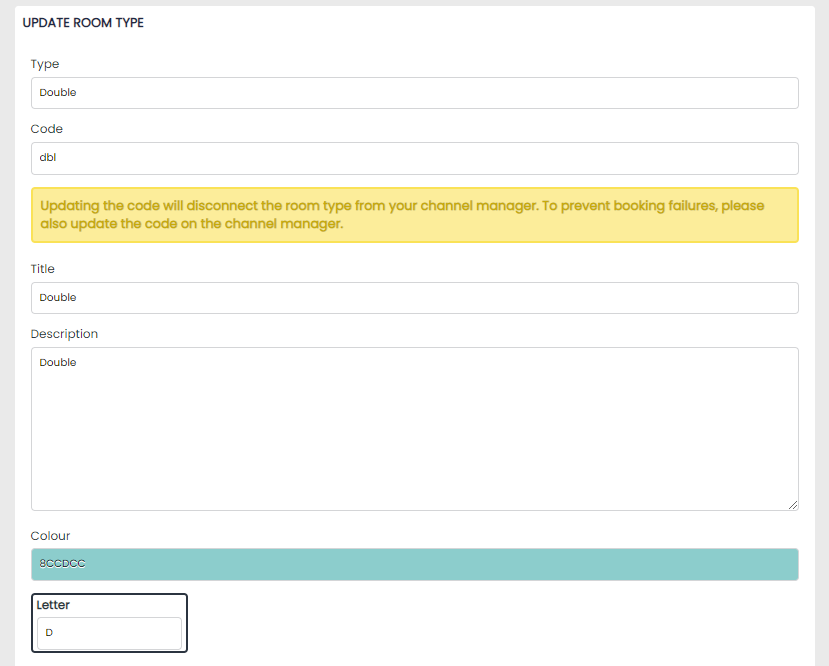Click the 8CCDCC hex value text
Screen dimensions: 829x666
point(62,564)
